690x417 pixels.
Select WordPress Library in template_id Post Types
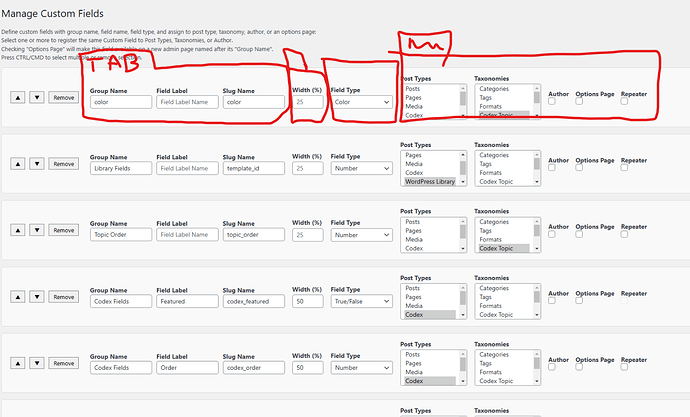tap(430, 181)
